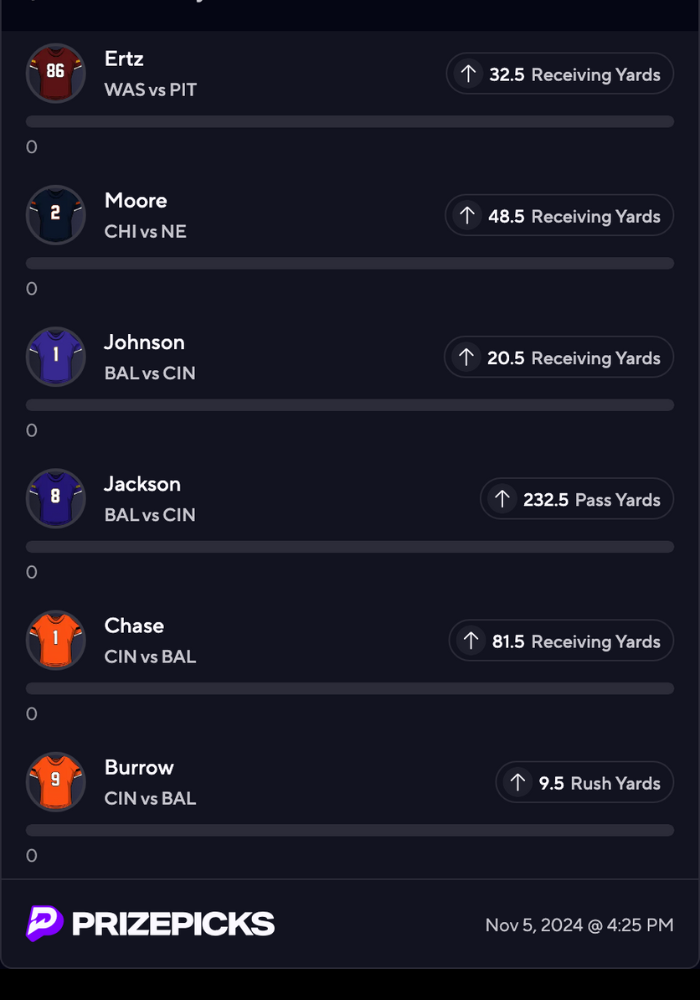Select Moore's 48.5 Receiving Yards pill

559,216
